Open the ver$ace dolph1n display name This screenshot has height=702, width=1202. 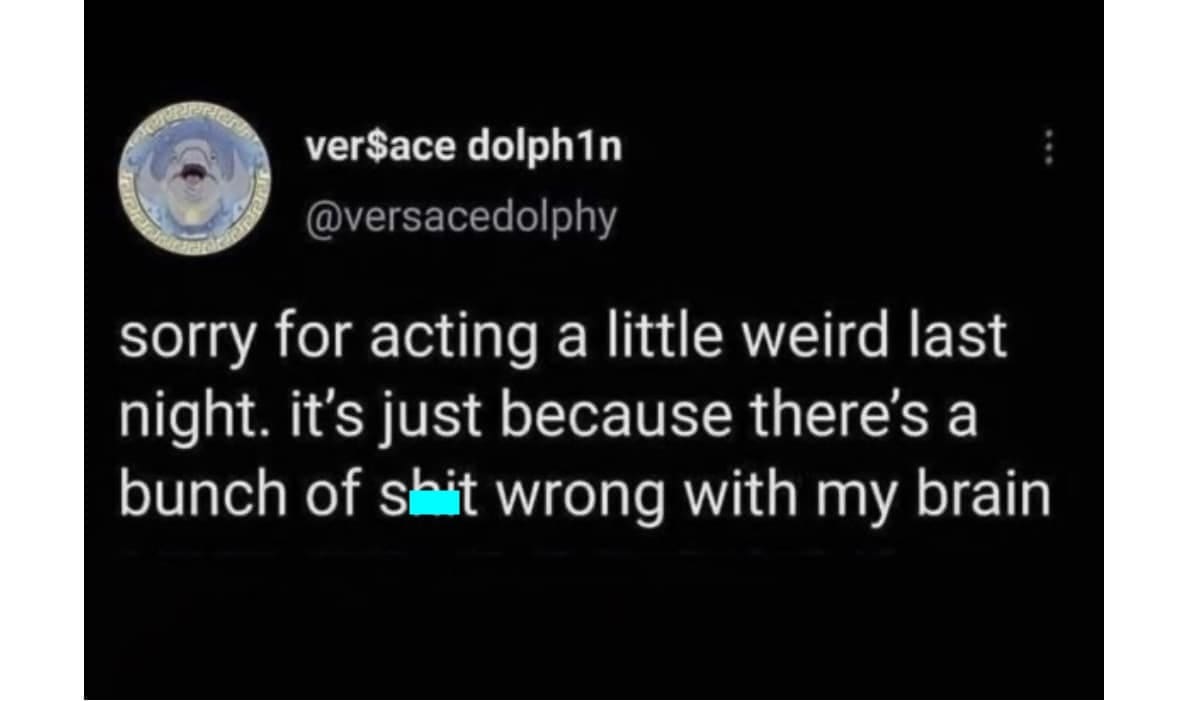tap(463, 146)
